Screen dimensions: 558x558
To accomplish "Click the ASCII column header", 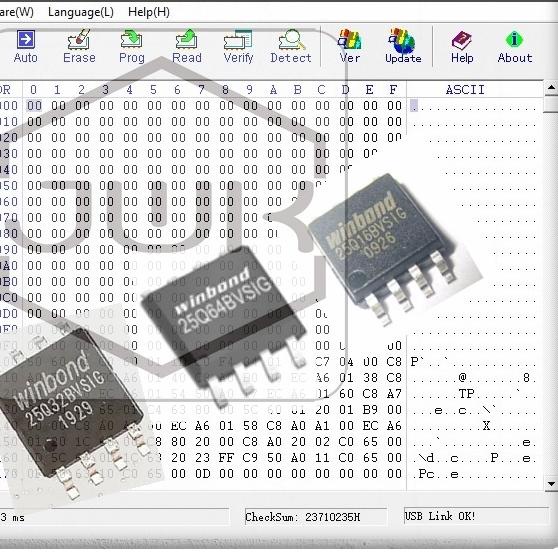I will tap(465, 90).
